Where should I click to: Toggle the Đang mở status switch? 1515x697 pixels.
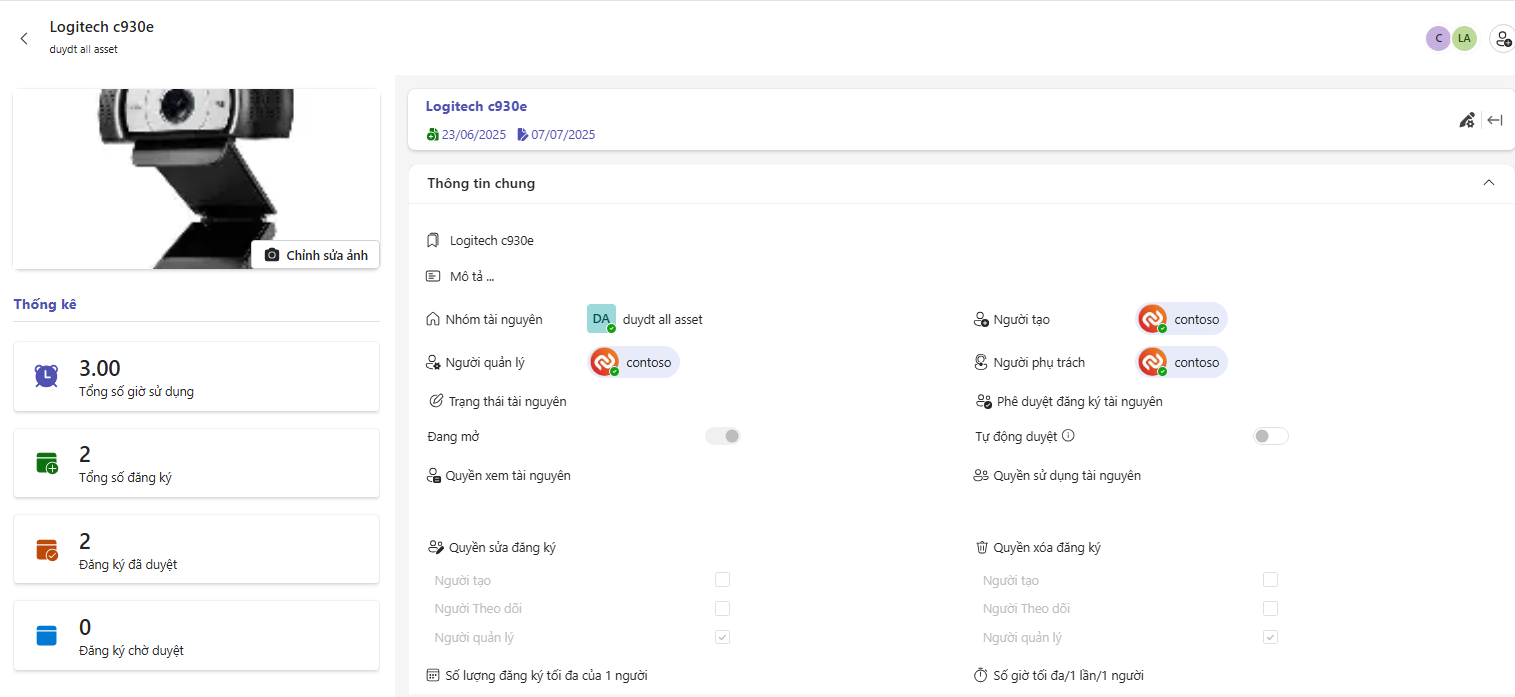pos(723,436)
